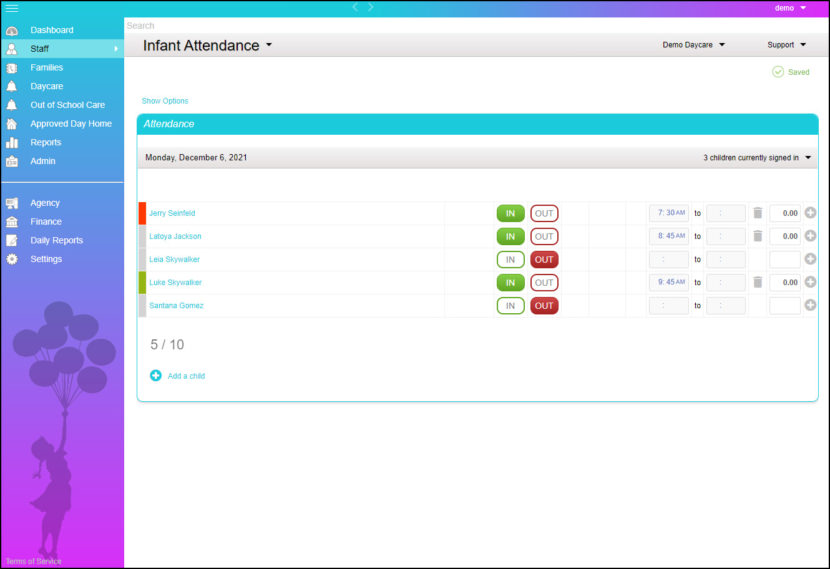830x569 pixels.
Task: Toggle IN for Latoya Jackson
Action: [510, 237]
